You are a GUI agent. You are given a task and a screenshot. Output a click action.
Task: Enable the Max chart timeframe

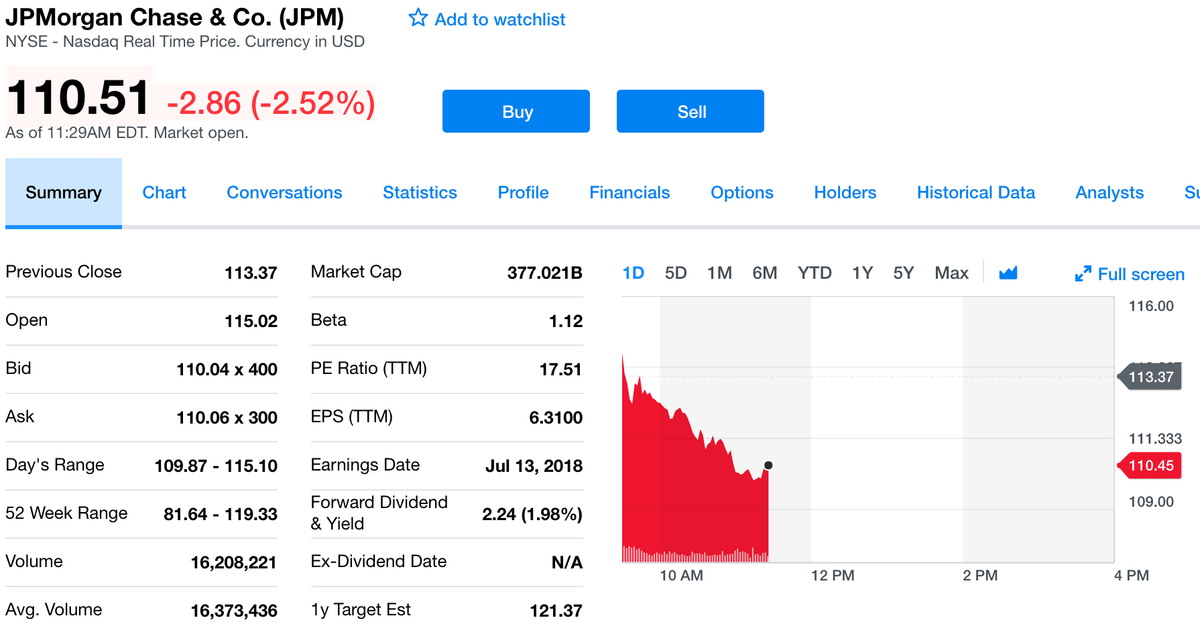coord(951,272)
